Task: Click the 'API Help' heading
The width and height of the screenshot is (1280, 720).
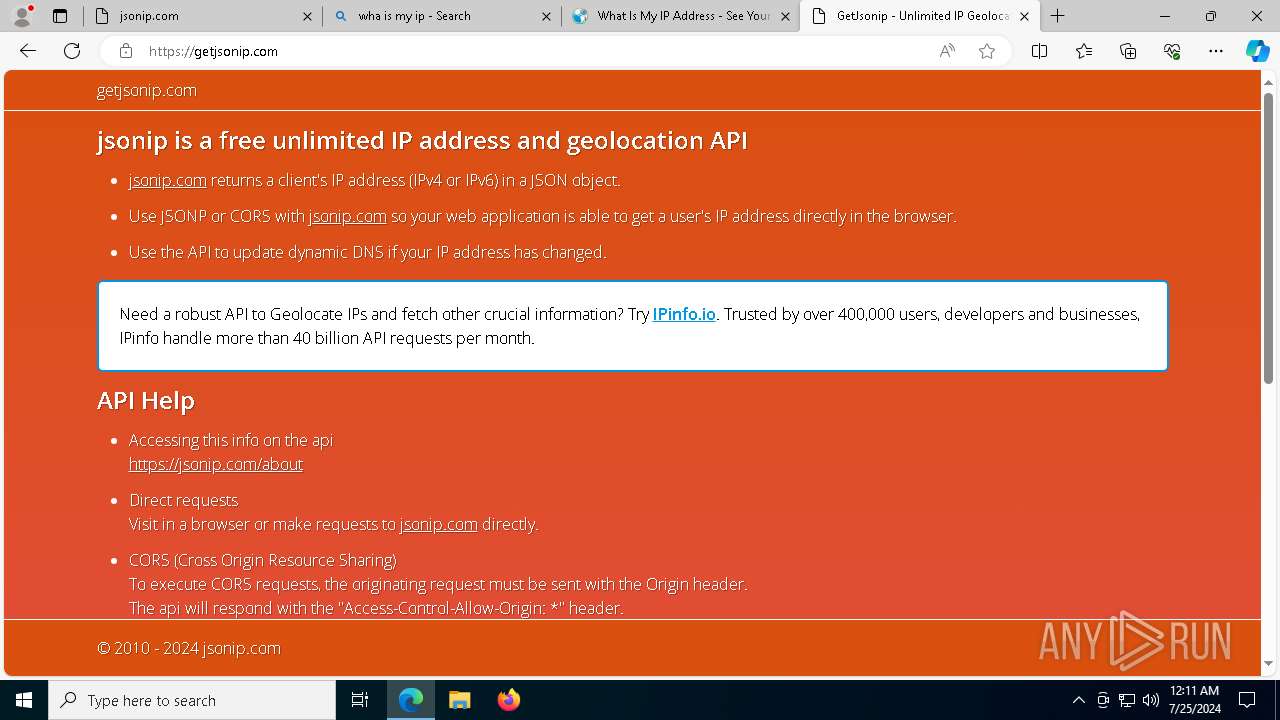Action: 146,400
